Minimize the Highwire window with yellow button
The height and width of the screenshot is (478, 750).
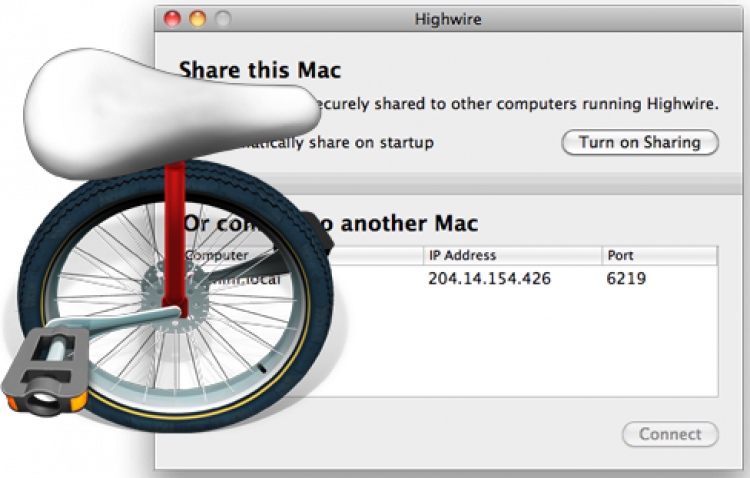click(198, 19)
